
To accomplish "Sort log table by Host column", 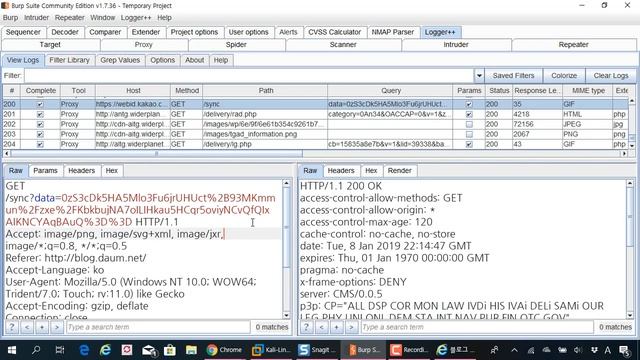I will [133, 91].
